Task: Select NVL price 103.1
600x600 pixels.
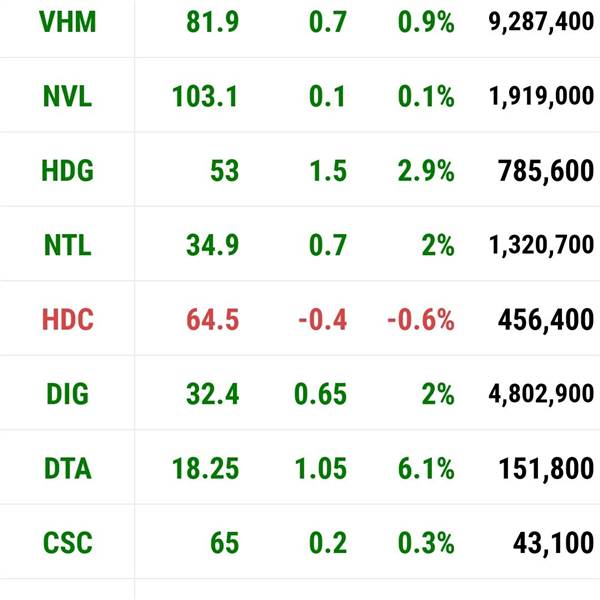Action: pyautogui.click(x=205, y=96)
